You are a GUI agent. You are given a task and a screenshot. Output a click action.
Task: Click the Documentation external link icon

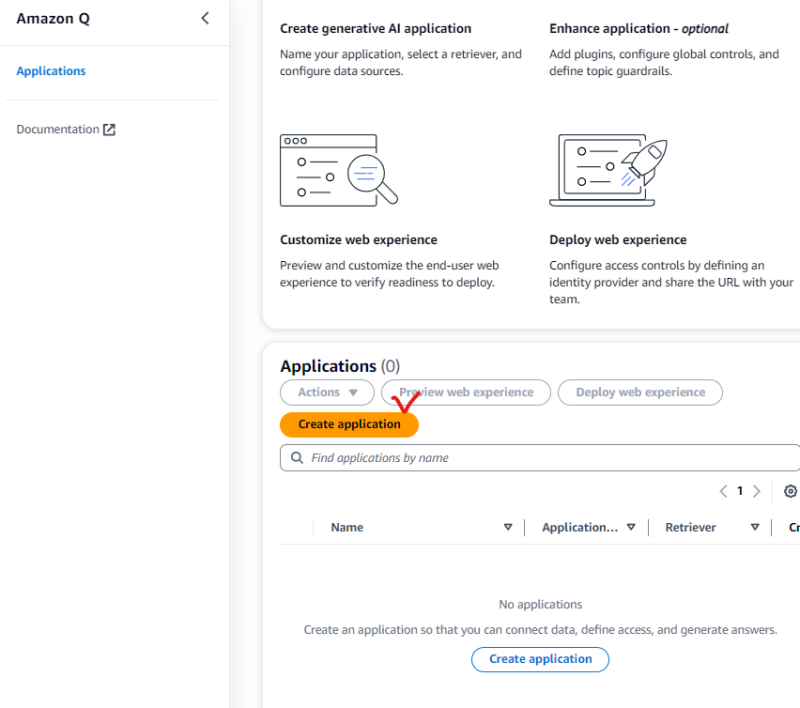tap(110, 130)
